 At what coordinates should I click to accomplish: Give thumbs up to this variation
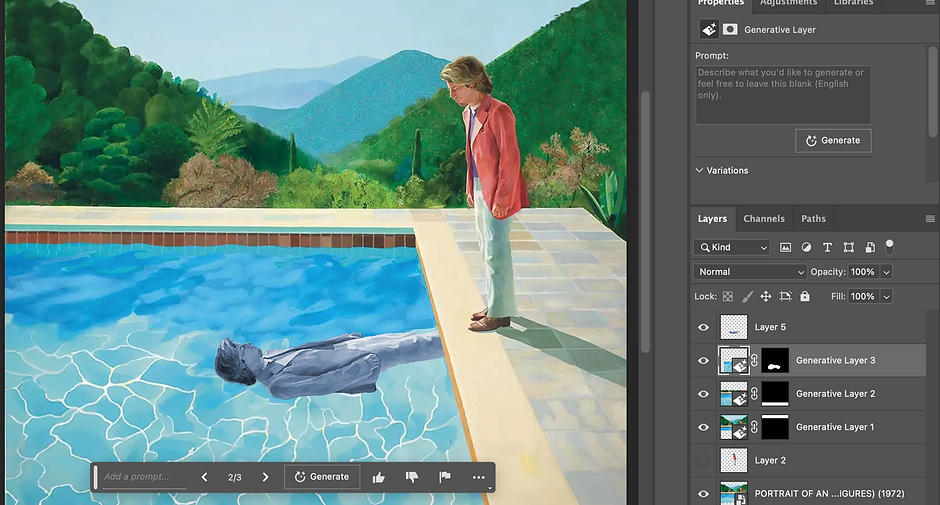[378, 477]
